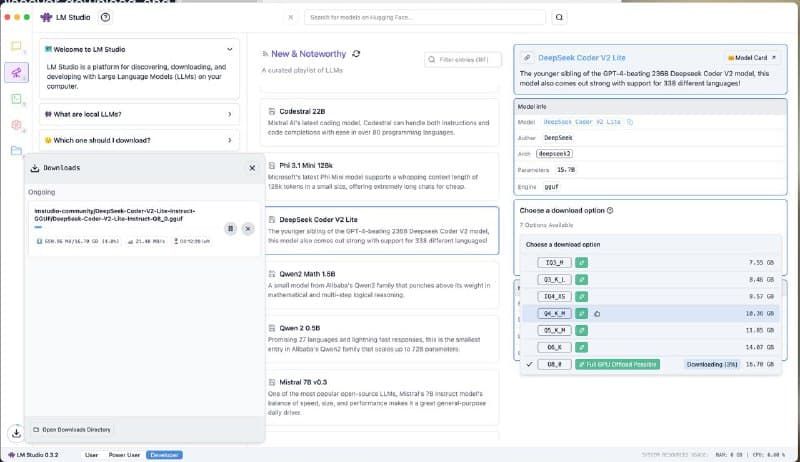Click the Downloading status badge for Q8_0

click(x=712, y=365)
